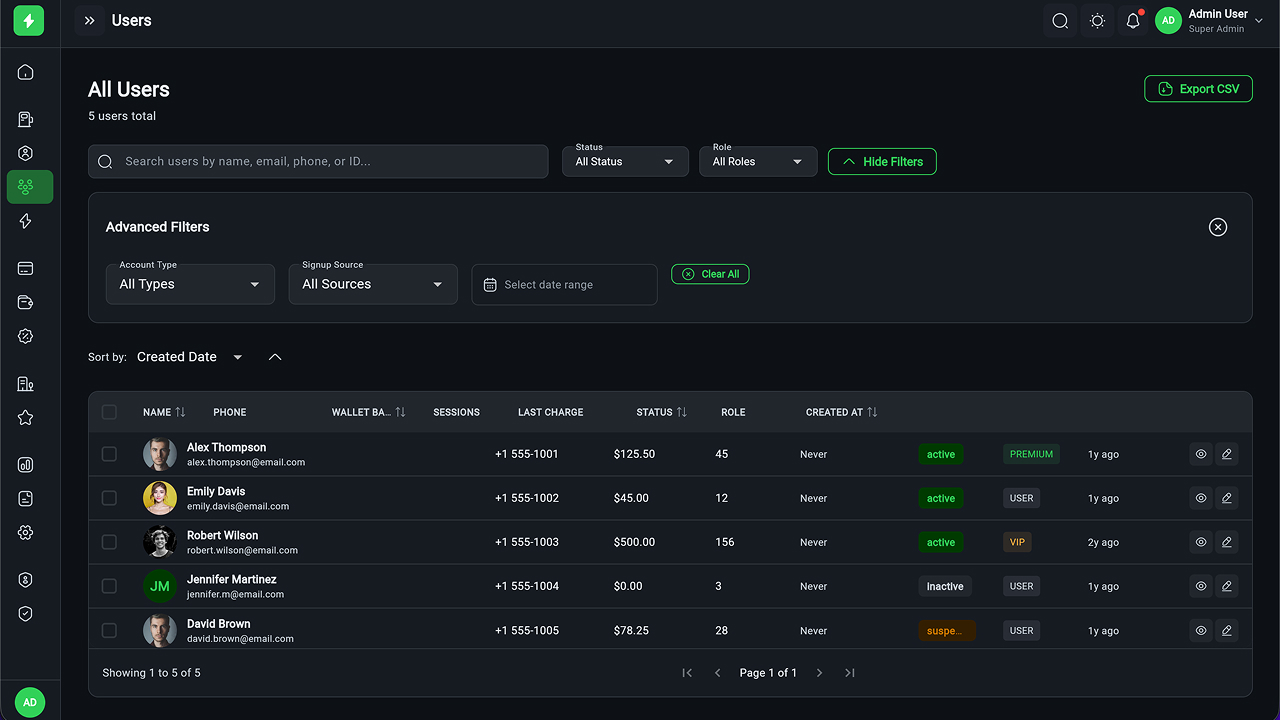Image resolution: width=1280 pixels, height=720 pixels.
Task: Expand the Account Type dropdown
Action: coord(190,284)
